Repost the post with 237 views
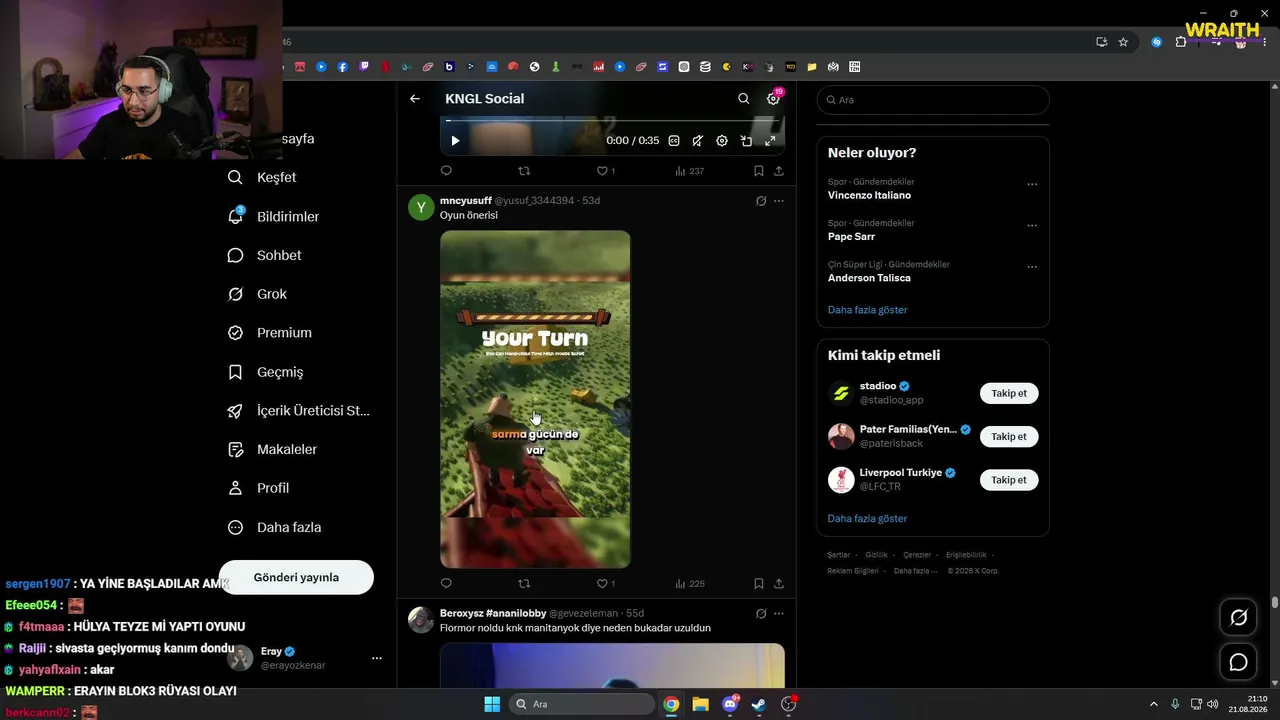The width and height of the screenshot is (1280, 720). [524, 171]
